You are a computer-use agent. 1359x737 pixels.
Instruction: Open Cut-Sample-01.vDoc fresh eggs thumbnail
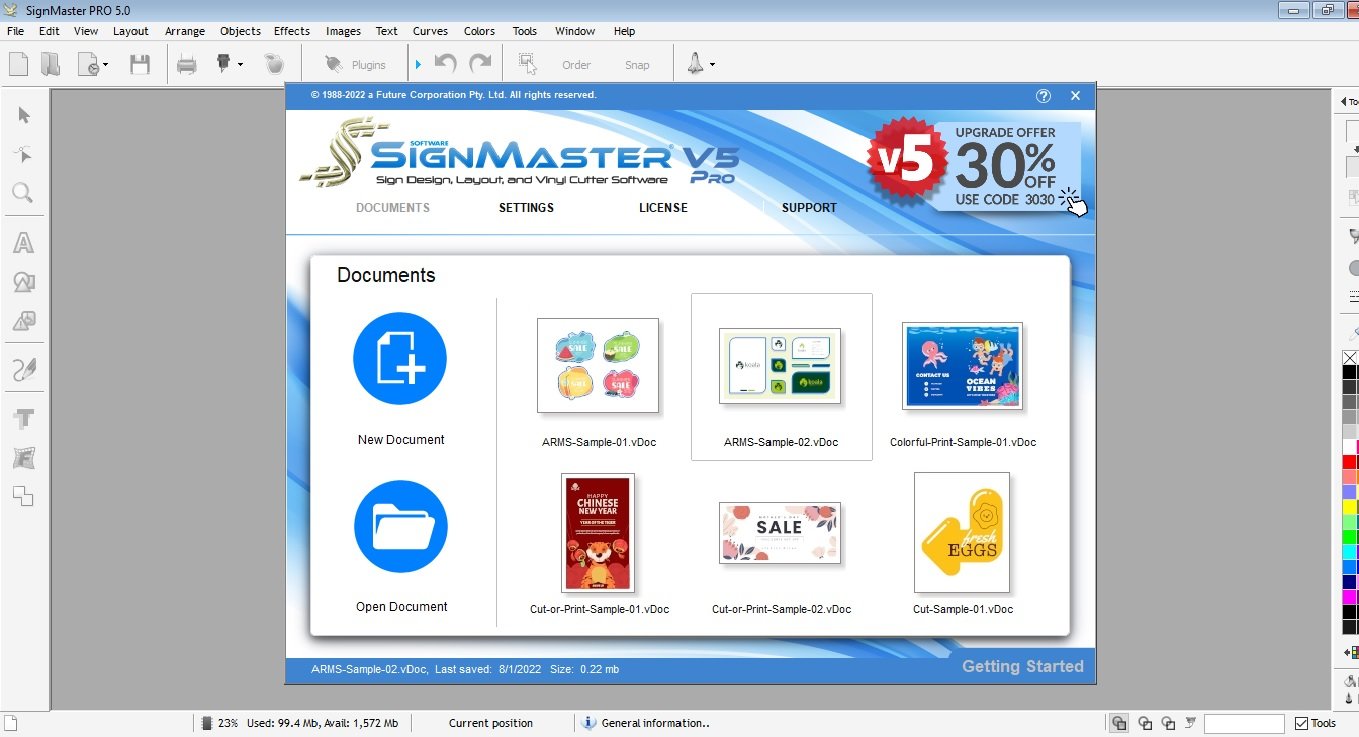962,533
